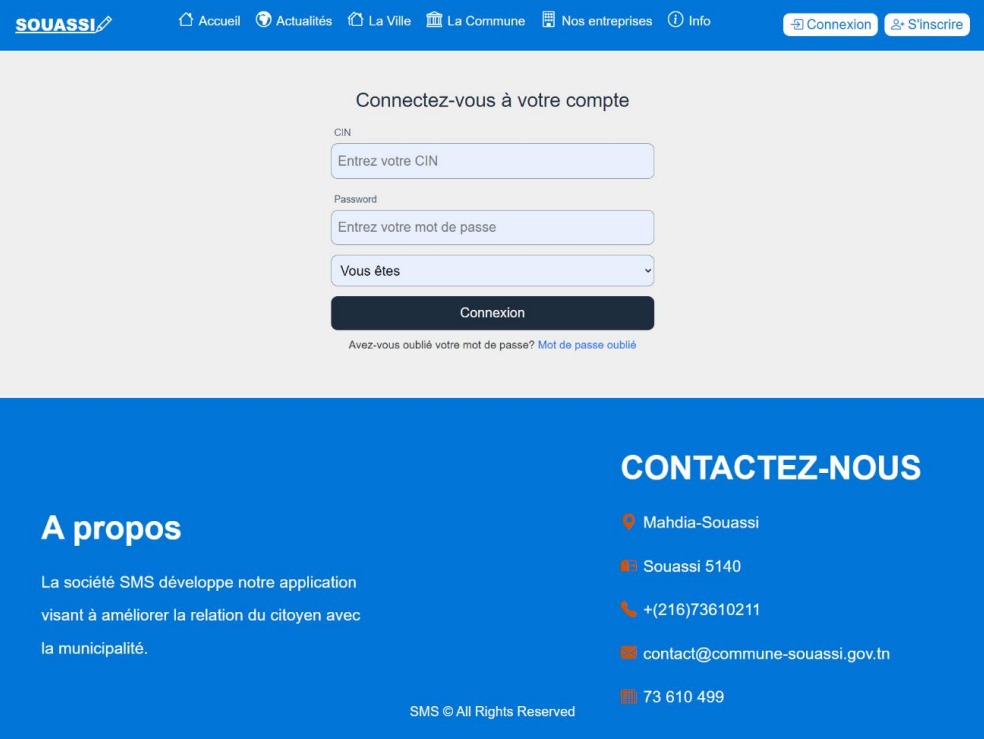Viewport: 984px width, 739px height.
Task: Click the envelope icon beside the contact email
Action: pyautogui.click(x=628, y=653)
